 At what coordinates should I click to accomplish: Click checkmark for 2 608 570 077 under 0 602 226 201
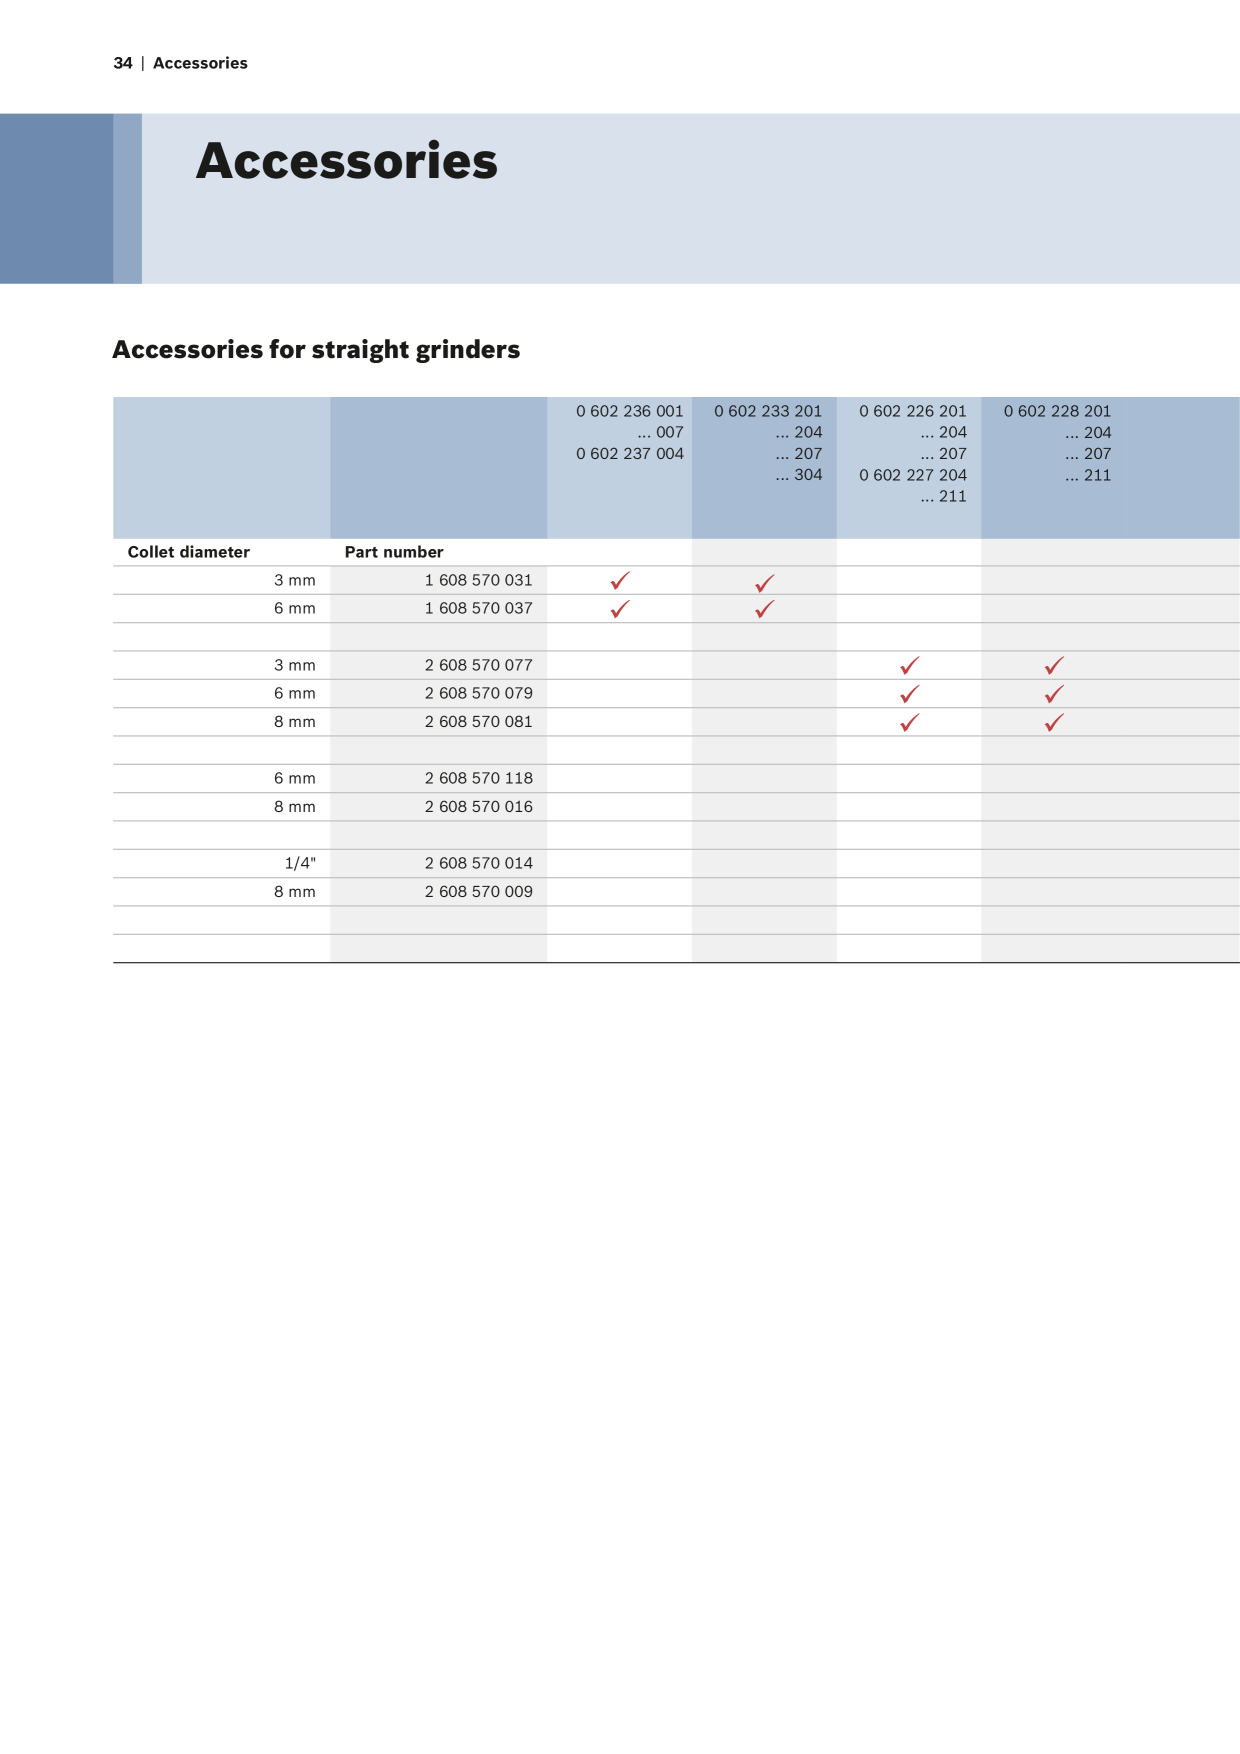point(909,665)
